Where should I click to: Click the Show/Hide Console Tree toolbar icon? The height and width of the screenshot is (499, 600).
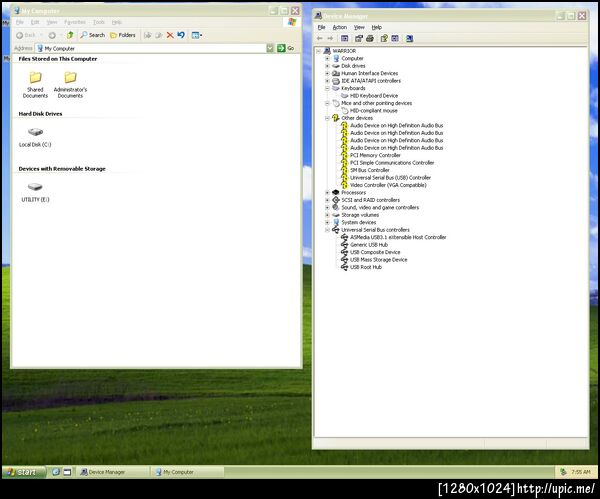[344, 38]
